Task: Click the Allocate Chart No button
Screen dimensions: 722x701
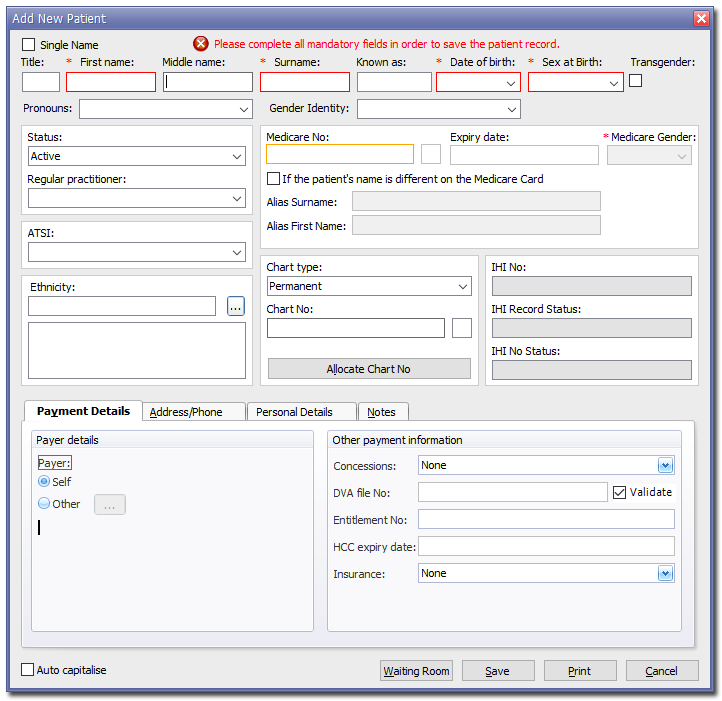Action: click(368, 369)
